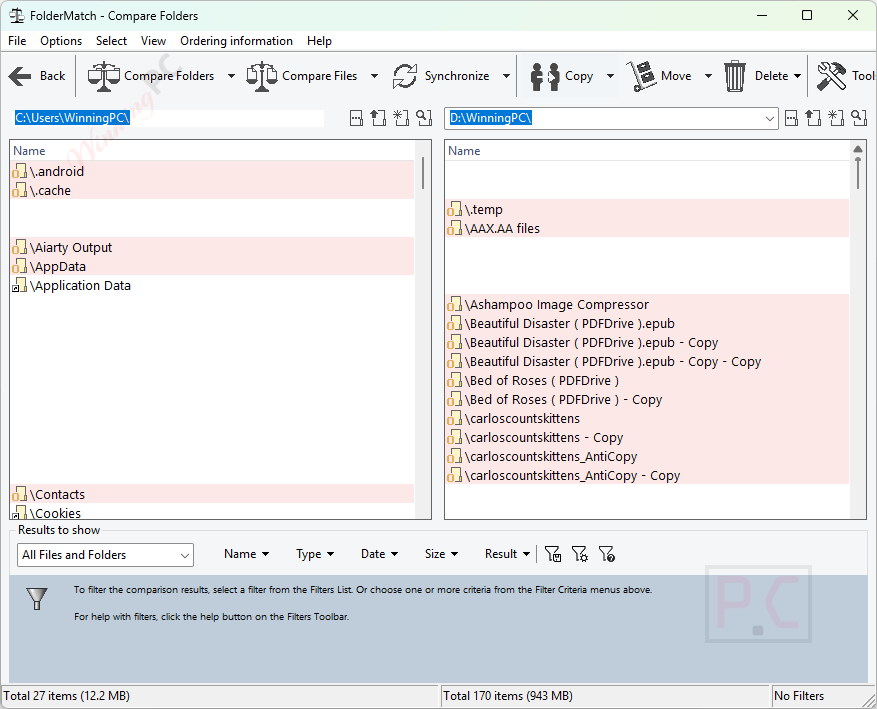The image size is (877, 709).
Task: Select the \Ashampoo Image Compressor row
Action: [x=648, y=304]
